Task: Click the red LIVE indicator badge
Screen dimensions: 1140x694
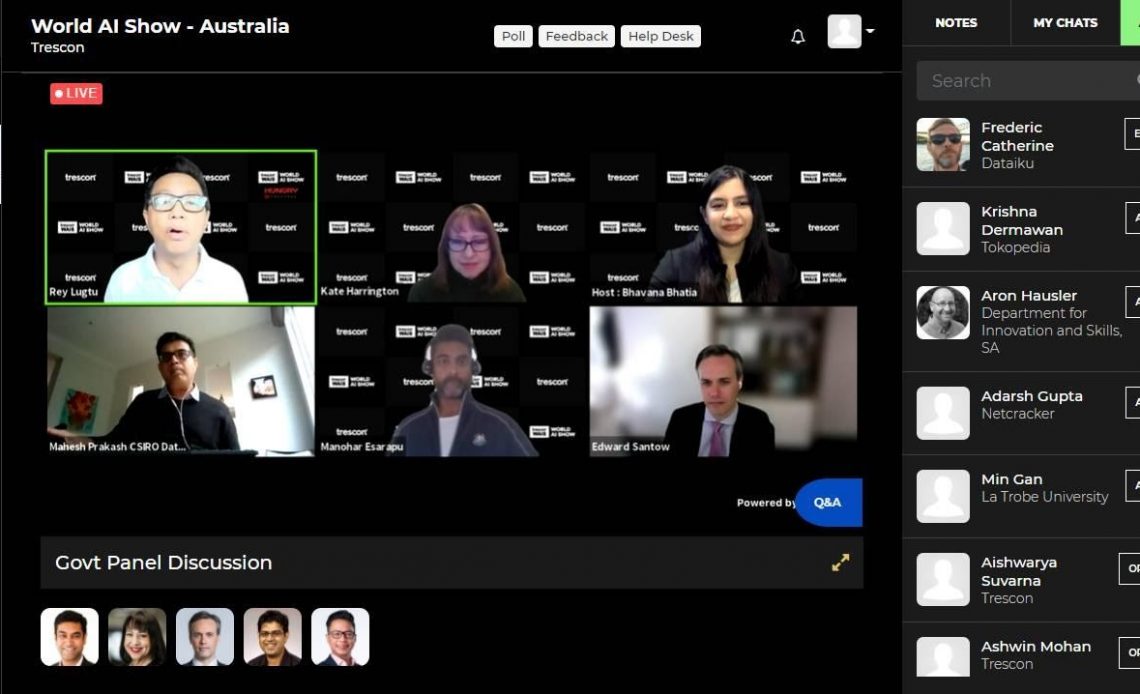Action: pyautogui.click(x=76, y=93)
